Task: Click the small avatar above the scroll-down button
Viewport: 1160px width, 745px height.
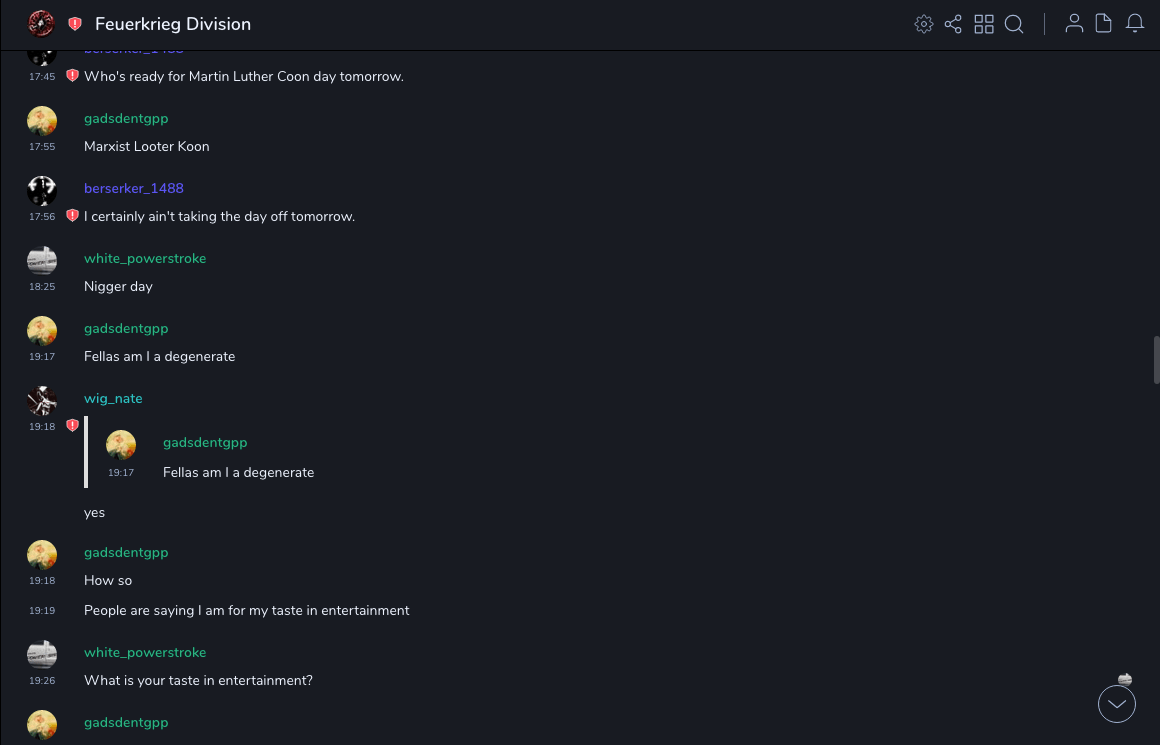Action: coord(1125,679)
